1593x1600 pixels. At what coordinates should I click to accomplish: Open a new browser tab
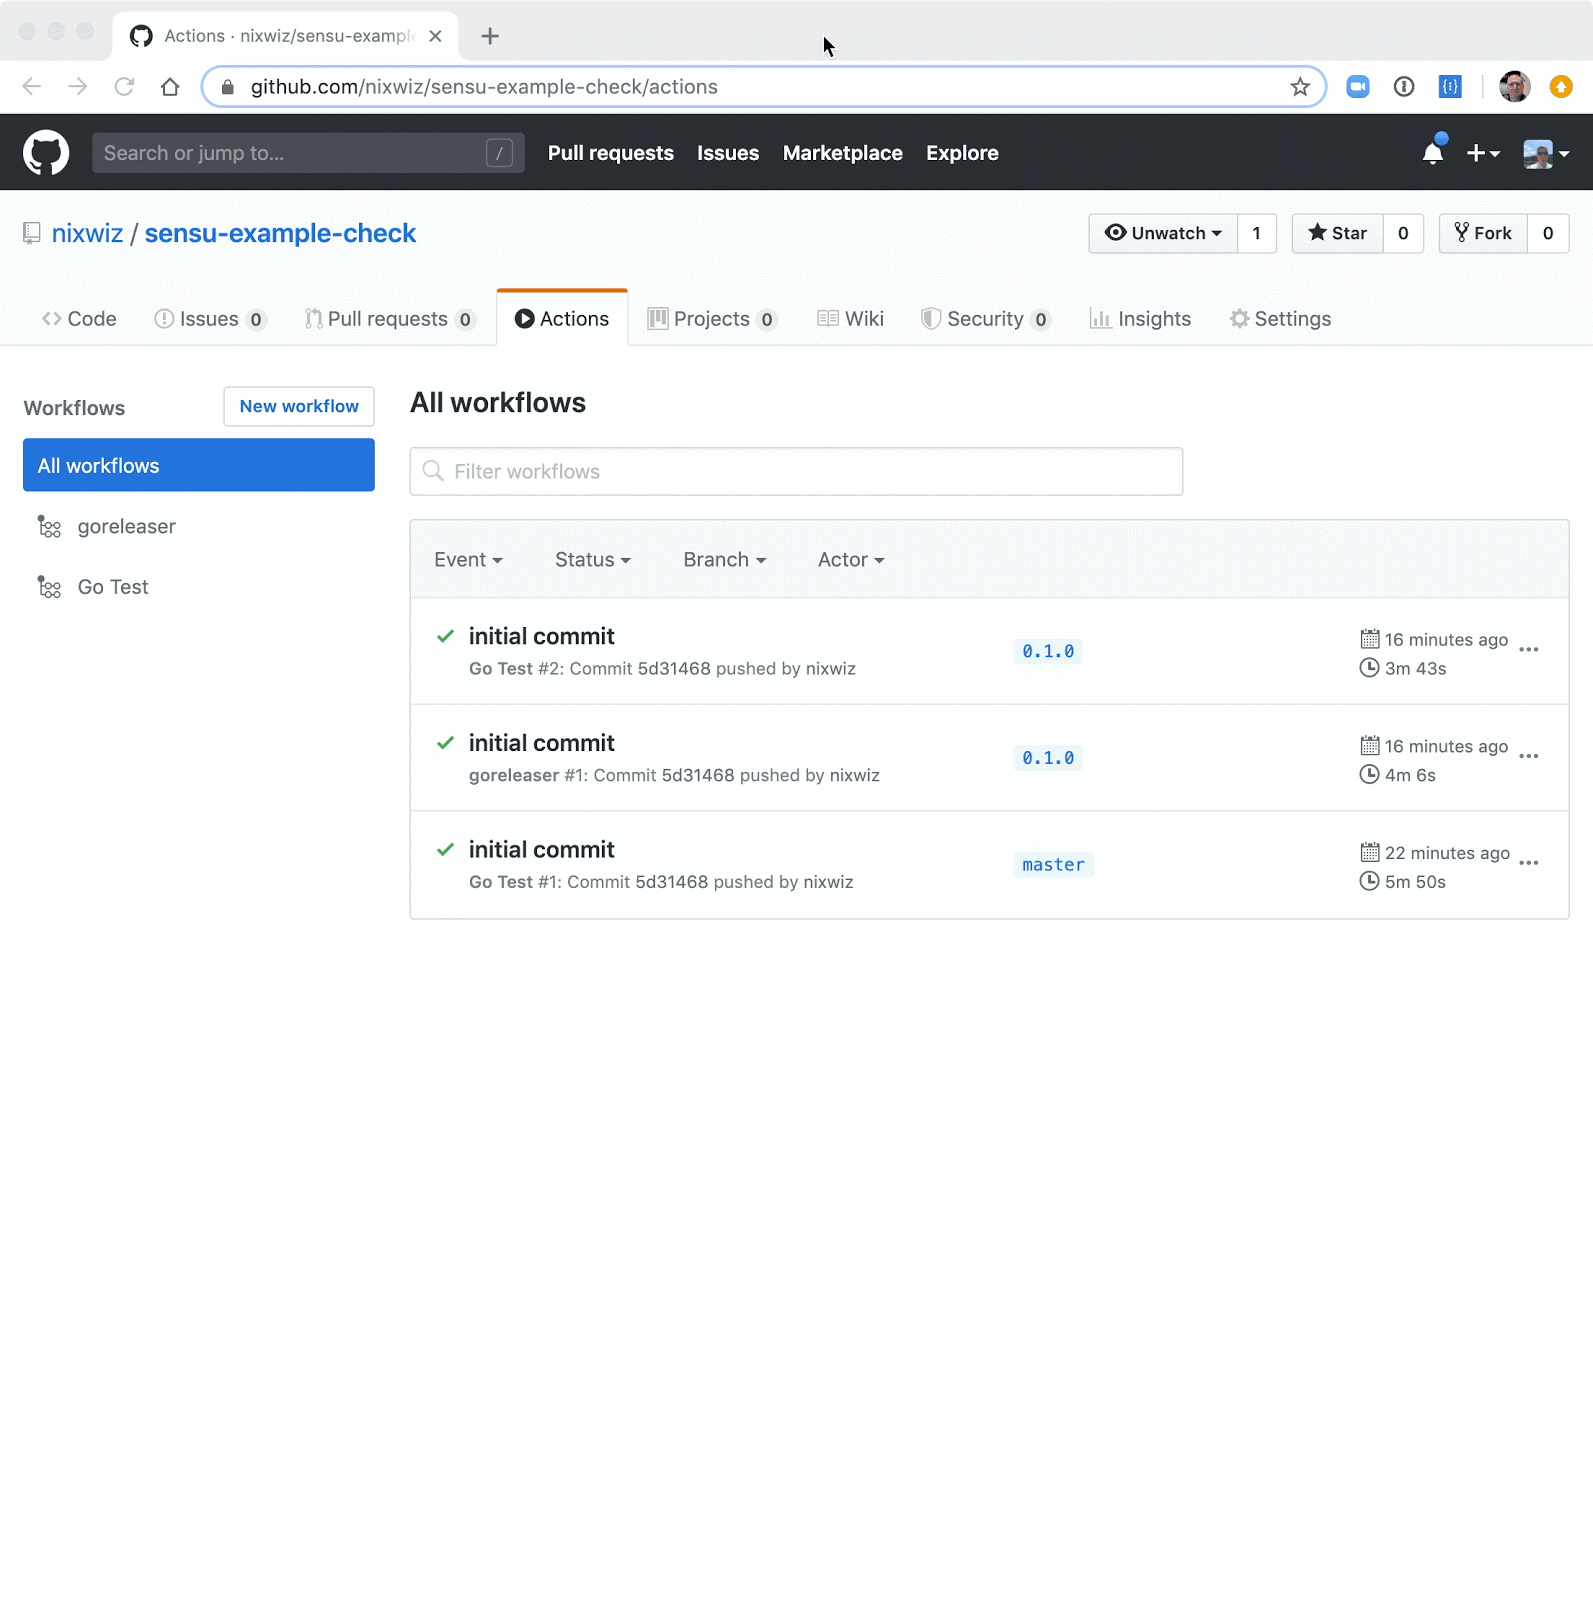(x=490, y=36)
